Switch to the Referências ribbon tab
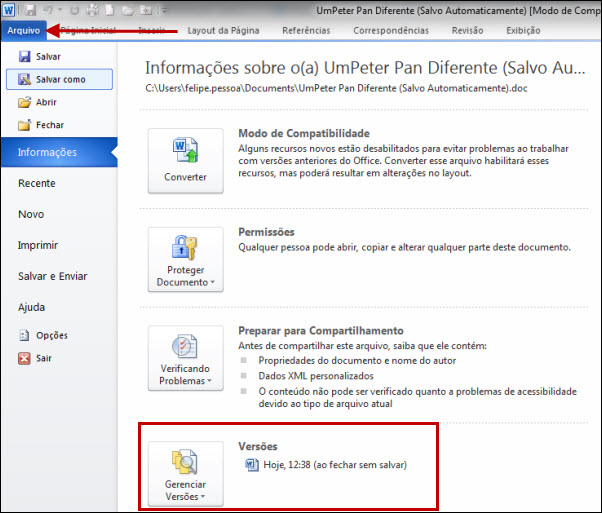 [x=306, y=31]
